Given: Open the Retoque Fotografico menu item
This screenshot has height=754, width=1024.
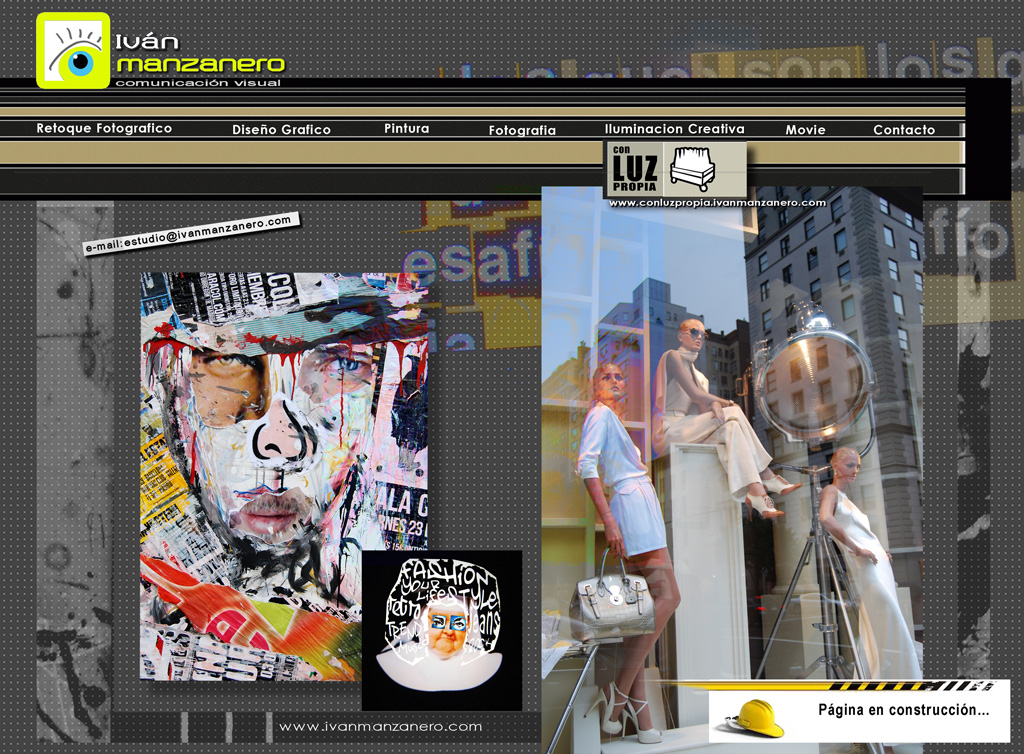Looking at the screenshot, I should [104, 128].
